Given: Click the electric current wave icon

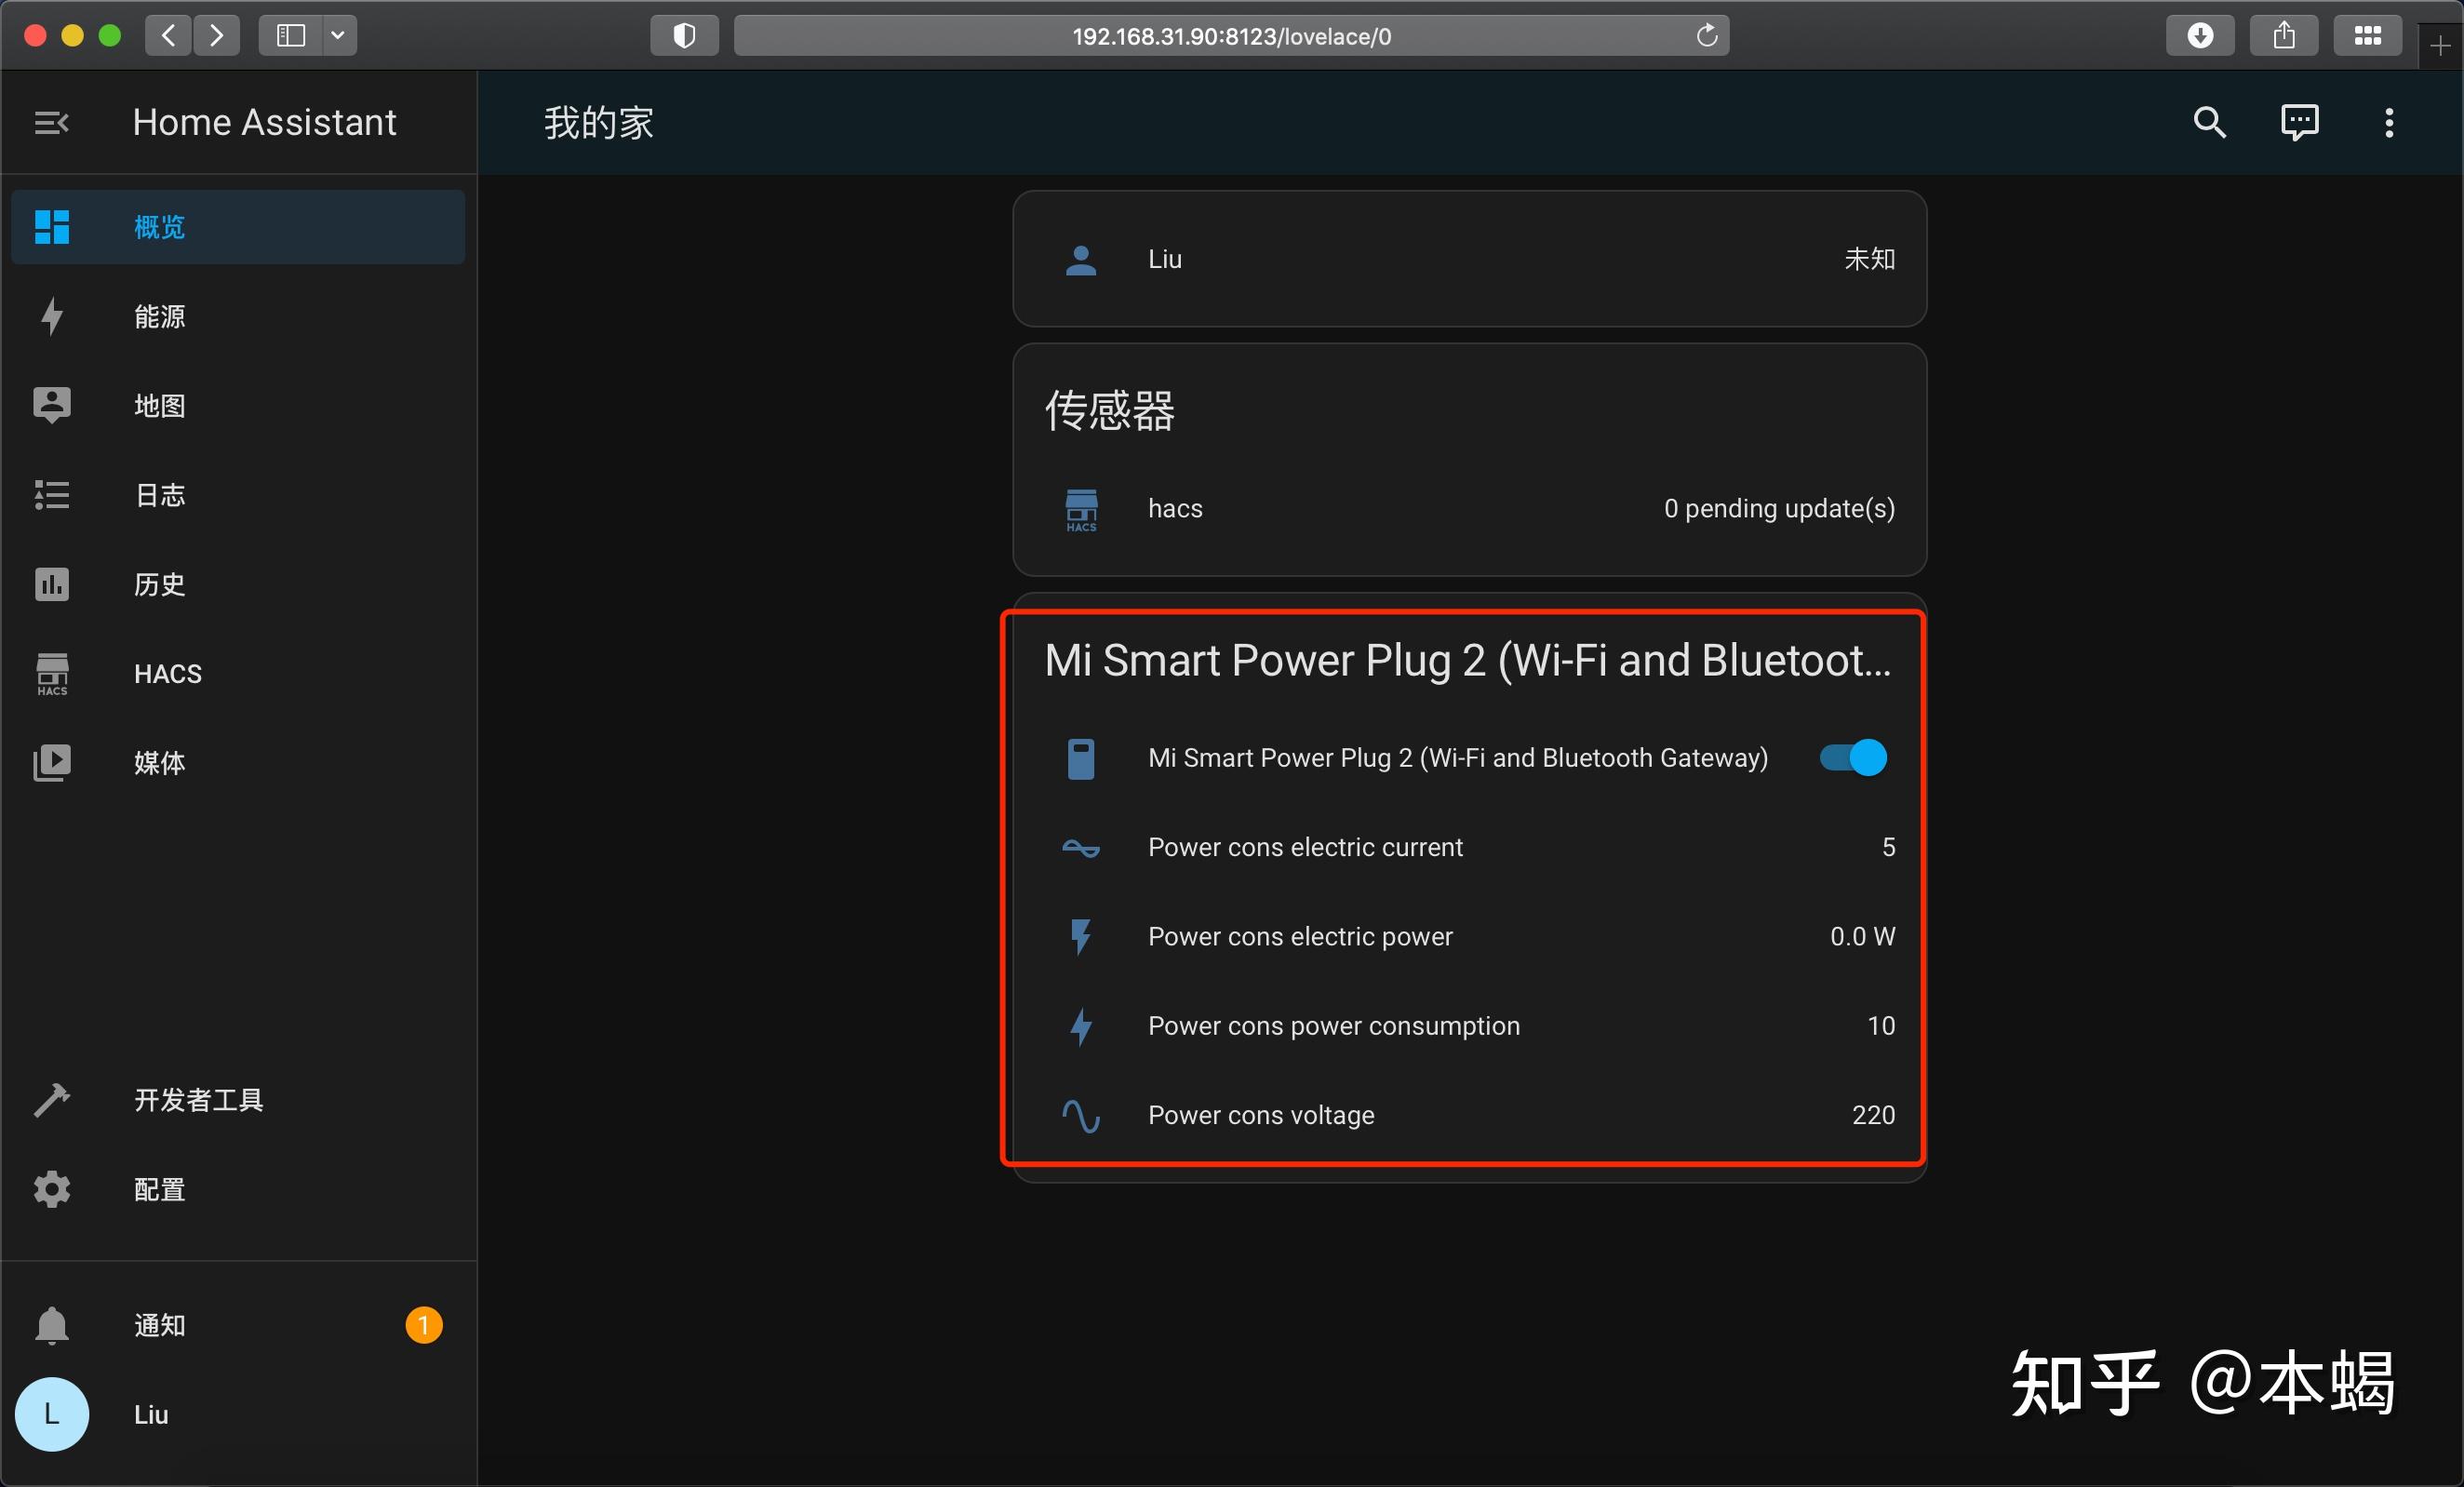Looking at the screenshot, I should click(x=1081, y=848).
